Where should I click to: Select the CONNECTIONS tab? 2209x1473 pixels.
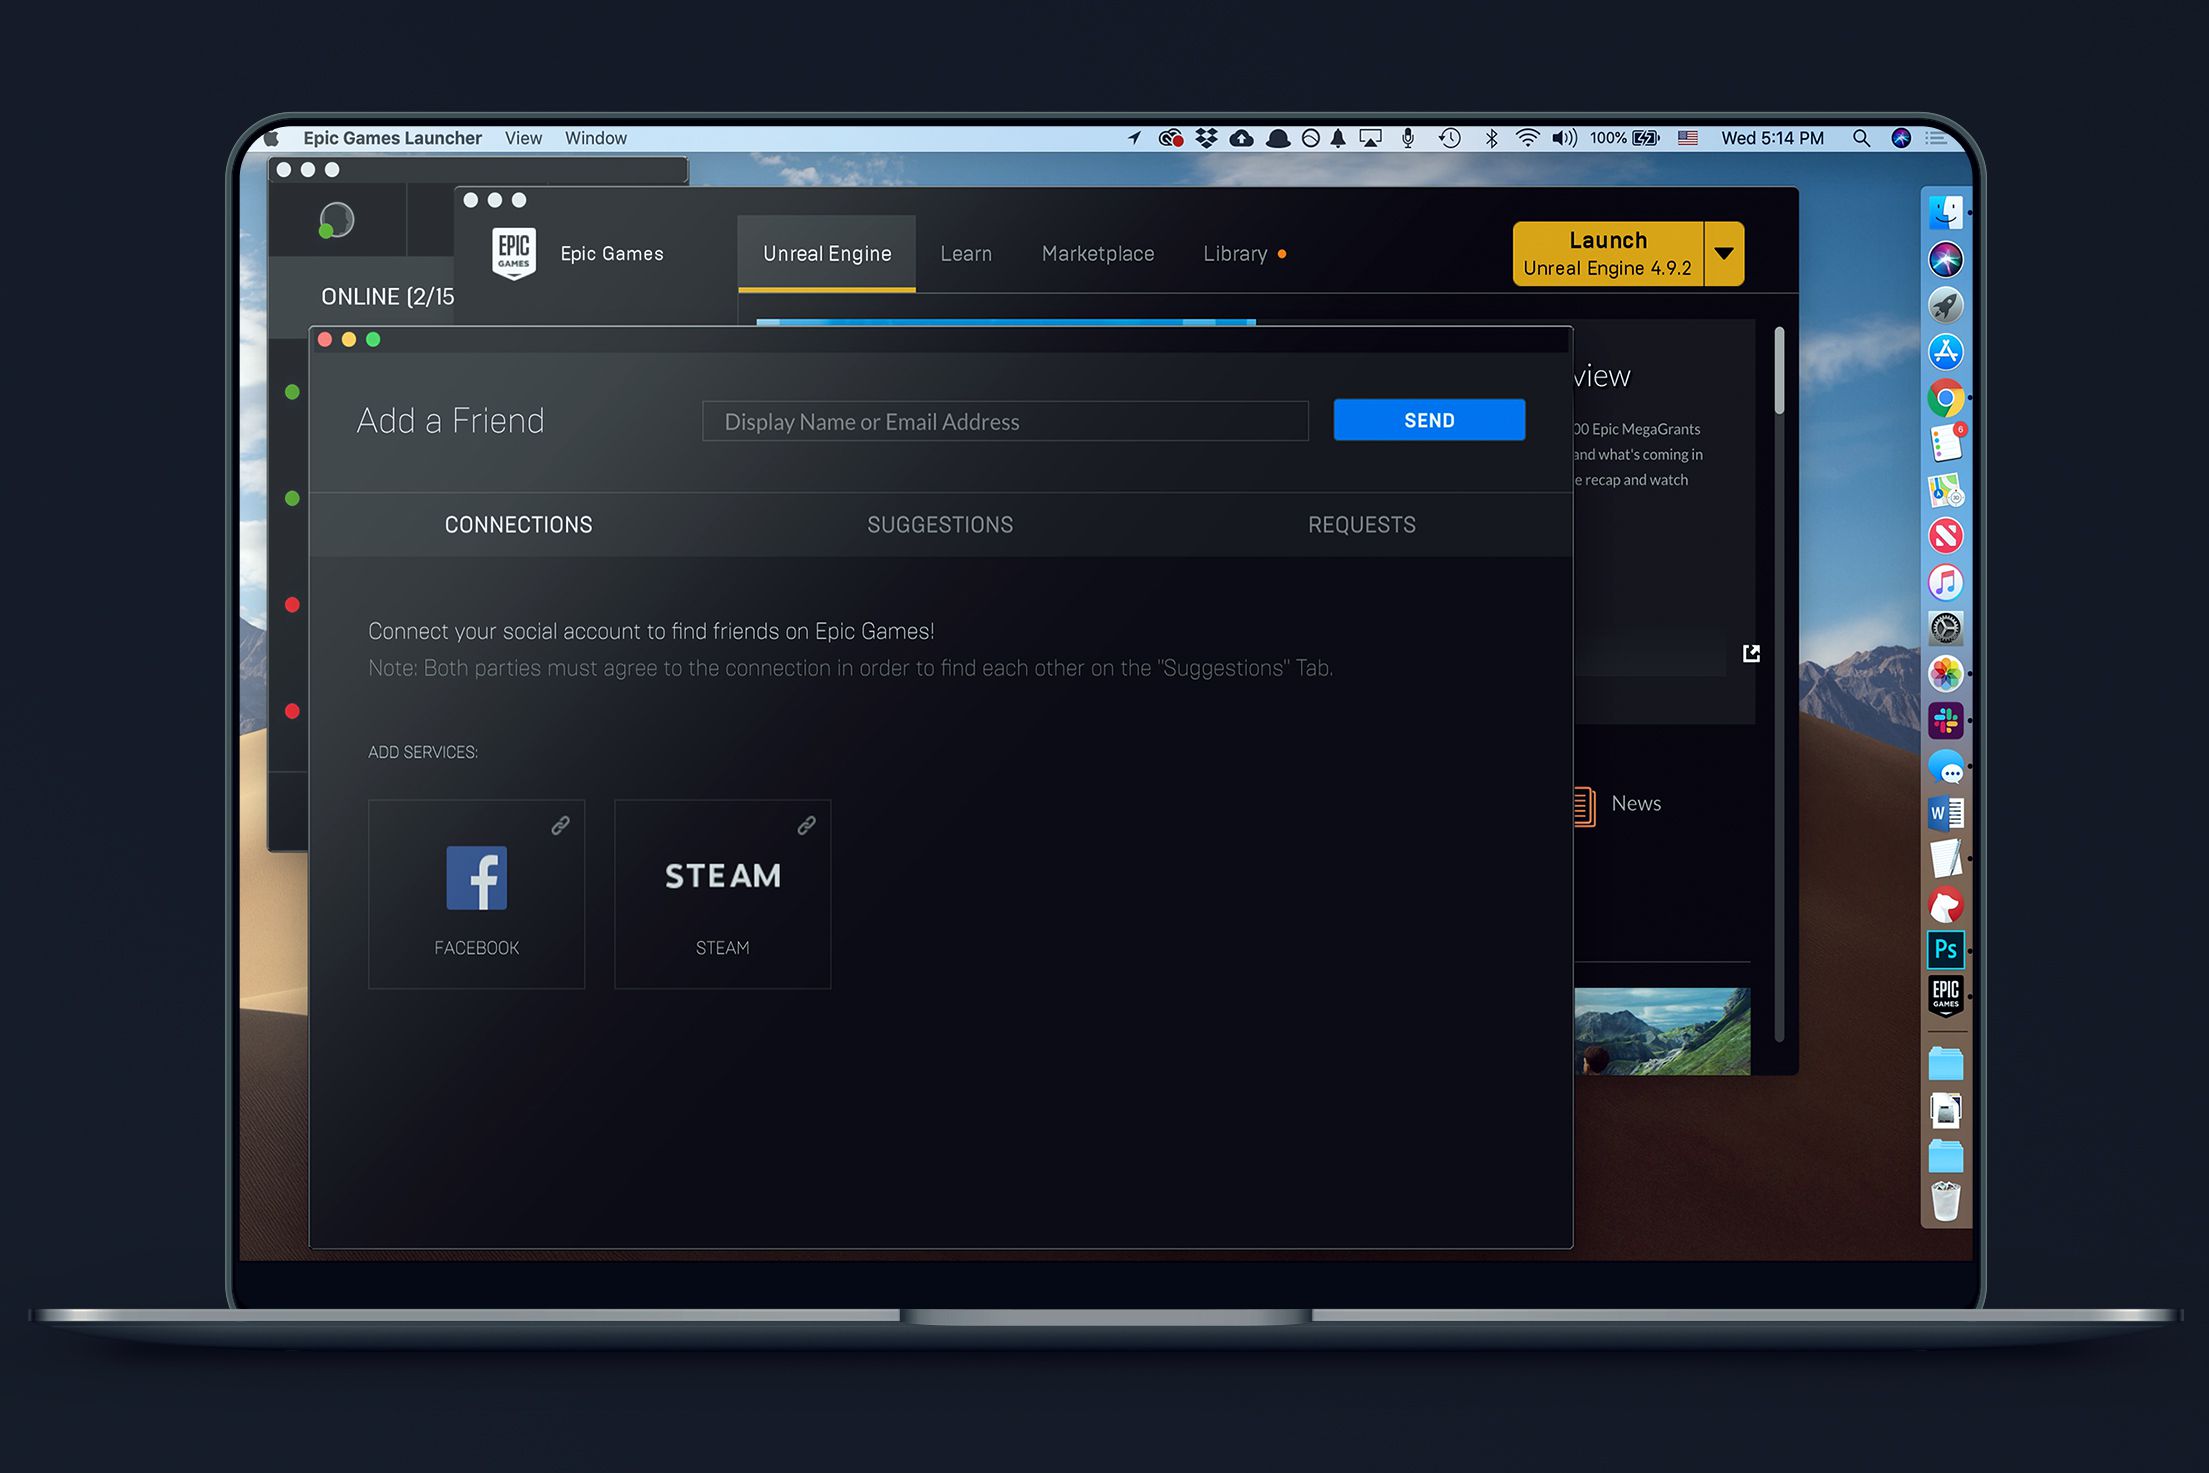pos(518,526)
